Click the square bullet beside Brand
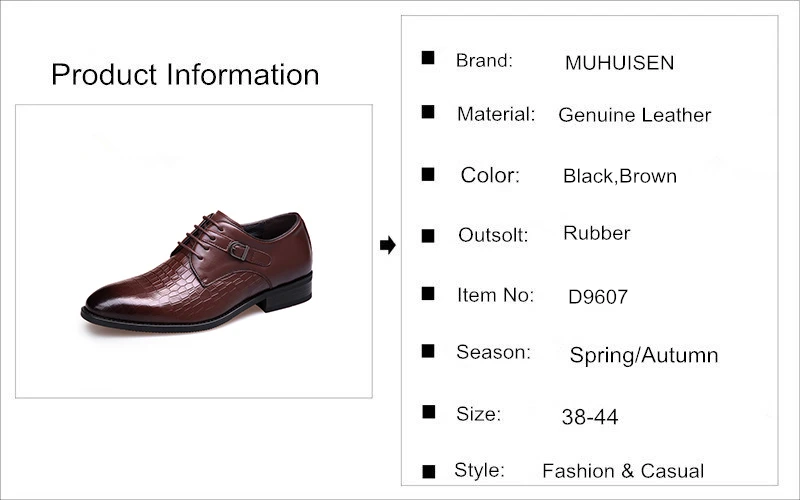Image resolution: width=800 pixels, height=500 pixels. (428, 58)
